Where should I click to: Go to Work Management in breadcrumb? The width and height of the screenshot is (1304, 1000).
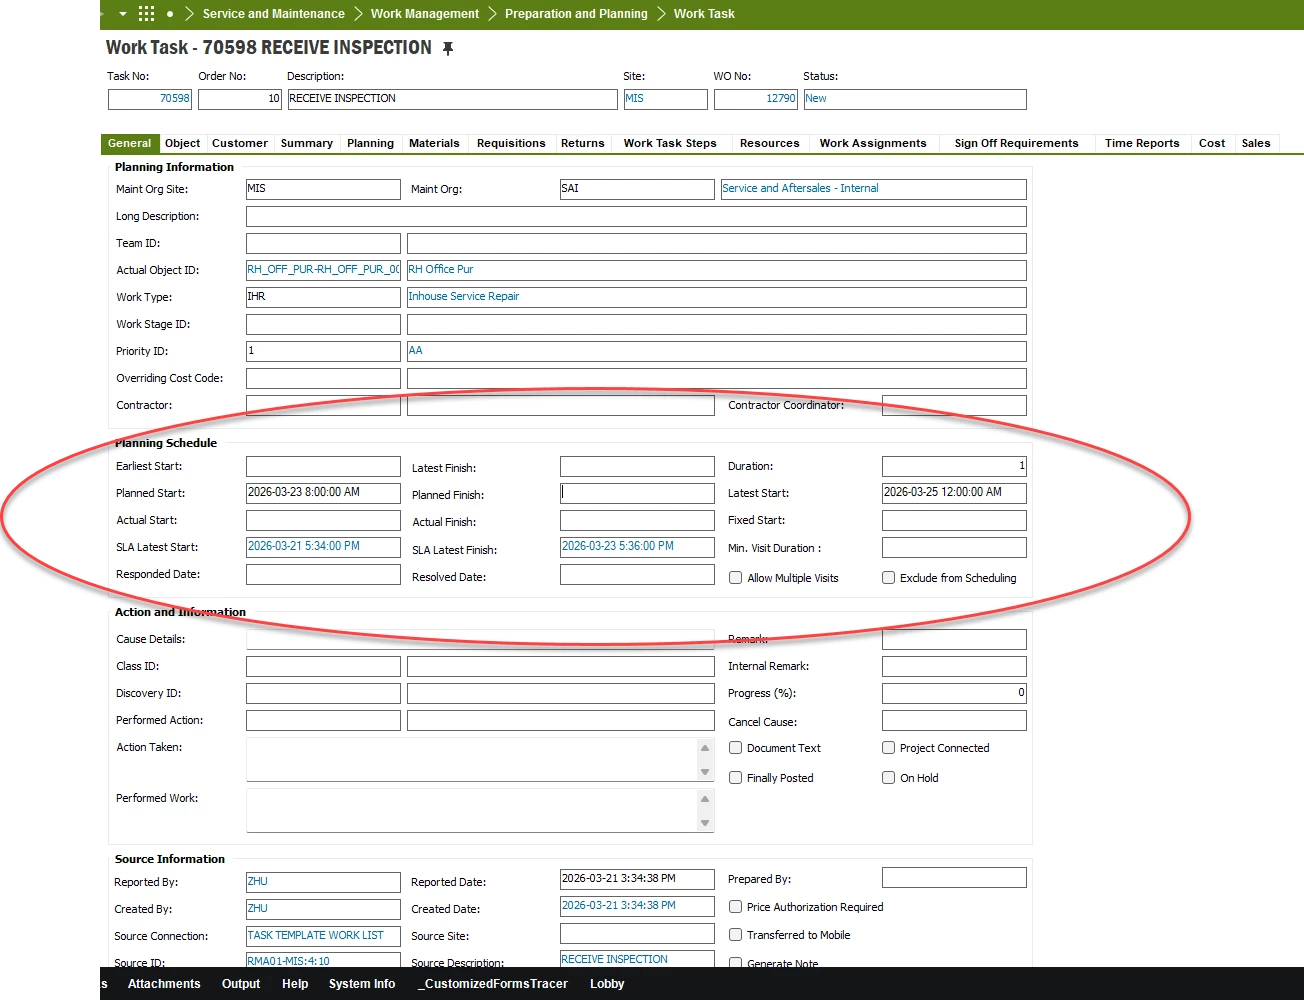(425, 14)
